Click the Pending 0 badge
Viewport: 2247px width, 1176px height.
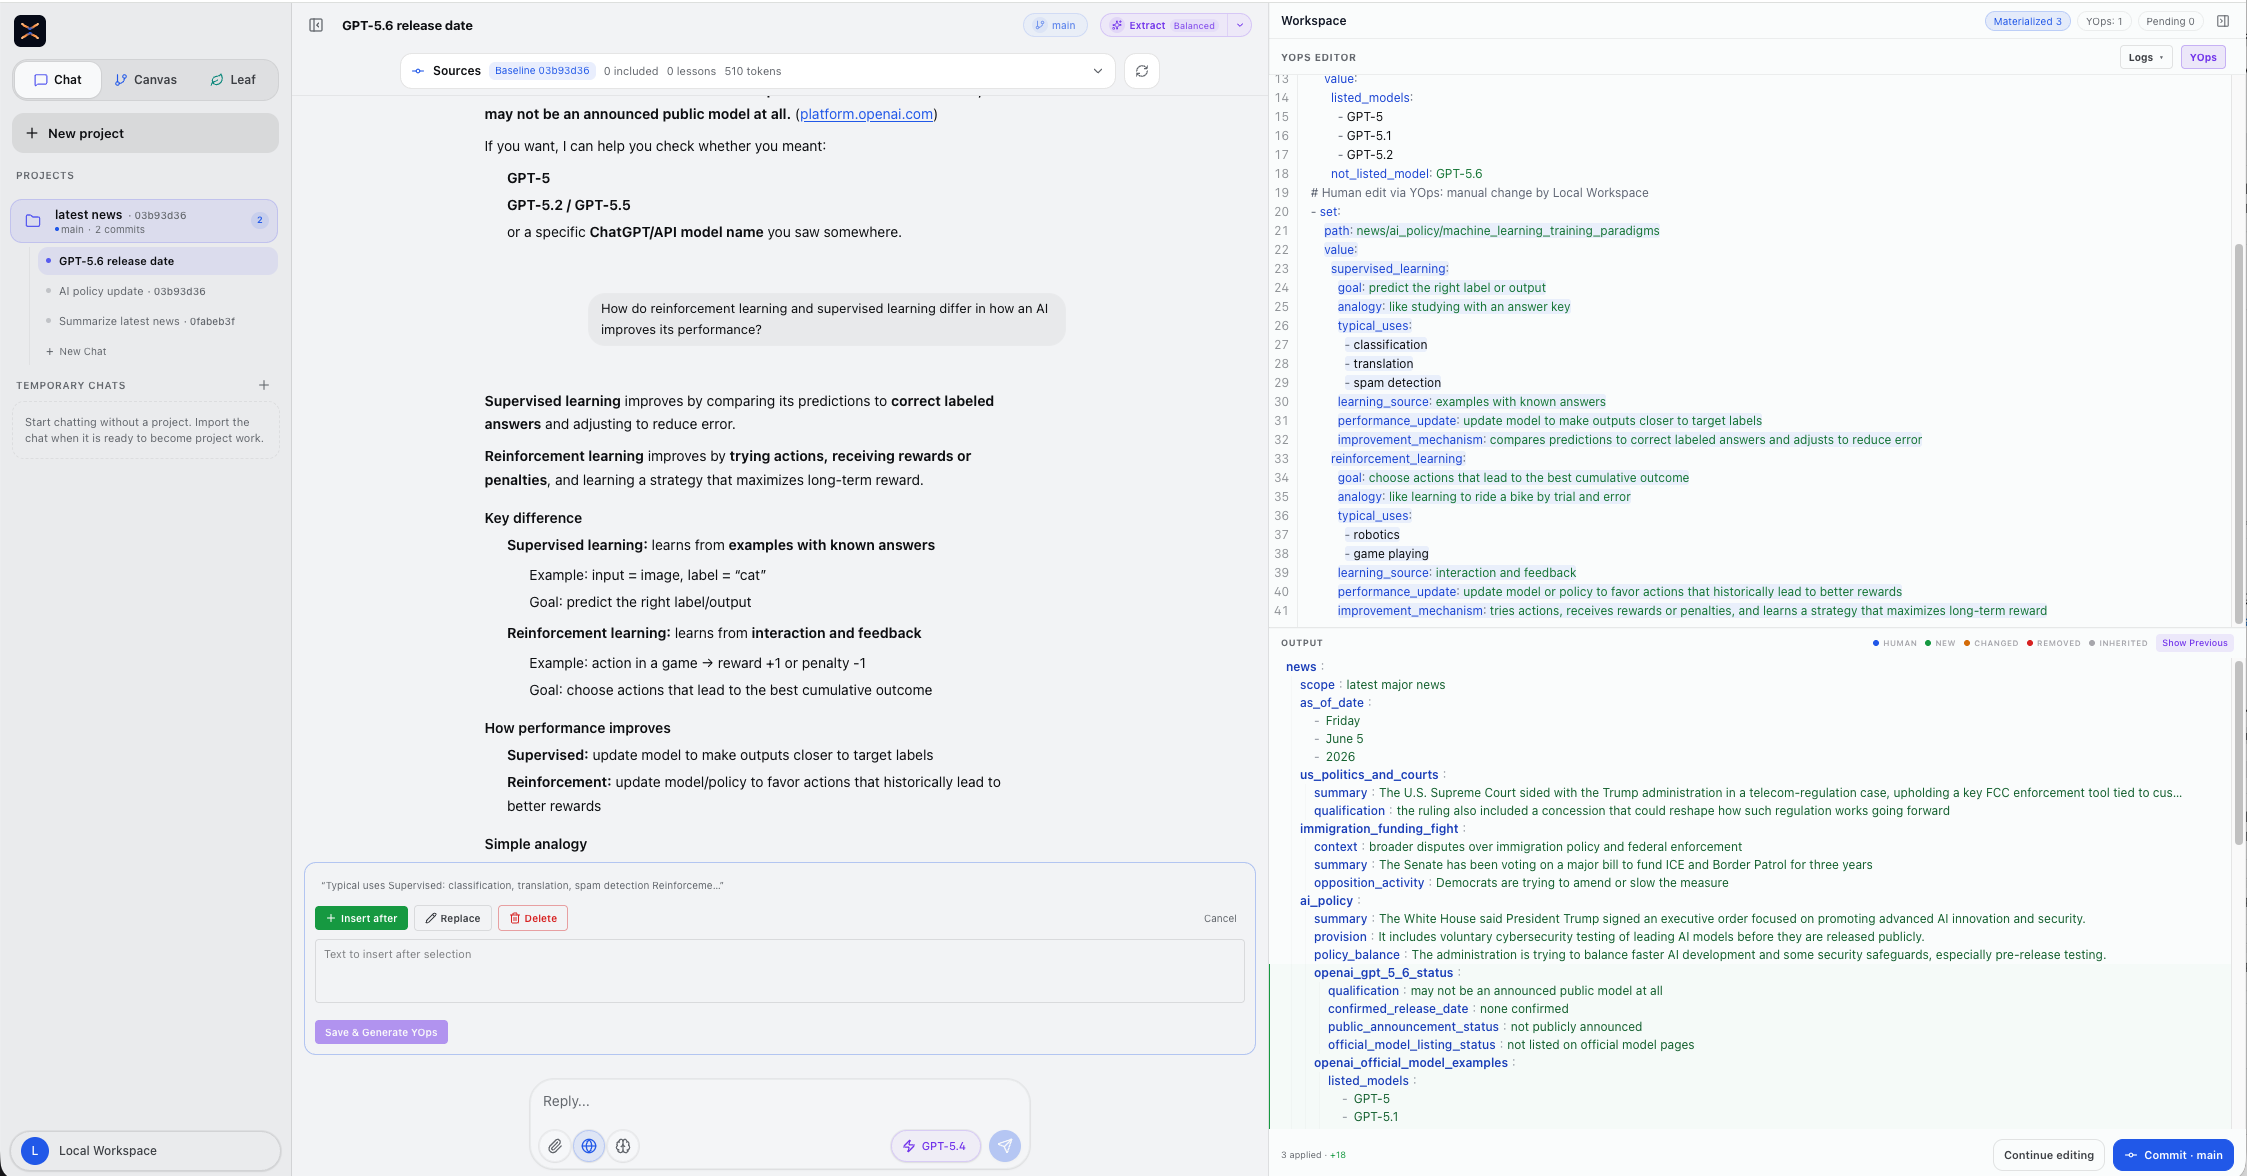point(2170,21)
